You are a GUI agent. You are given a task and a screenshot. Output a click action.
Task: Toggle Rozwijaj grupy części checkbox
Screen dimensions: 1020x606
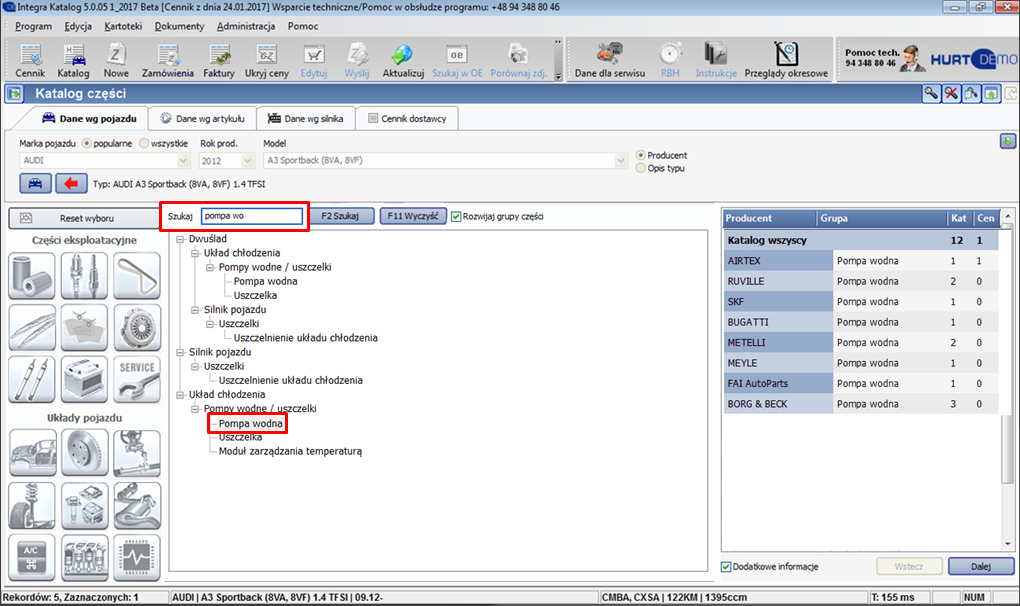(x=456, y=217)
